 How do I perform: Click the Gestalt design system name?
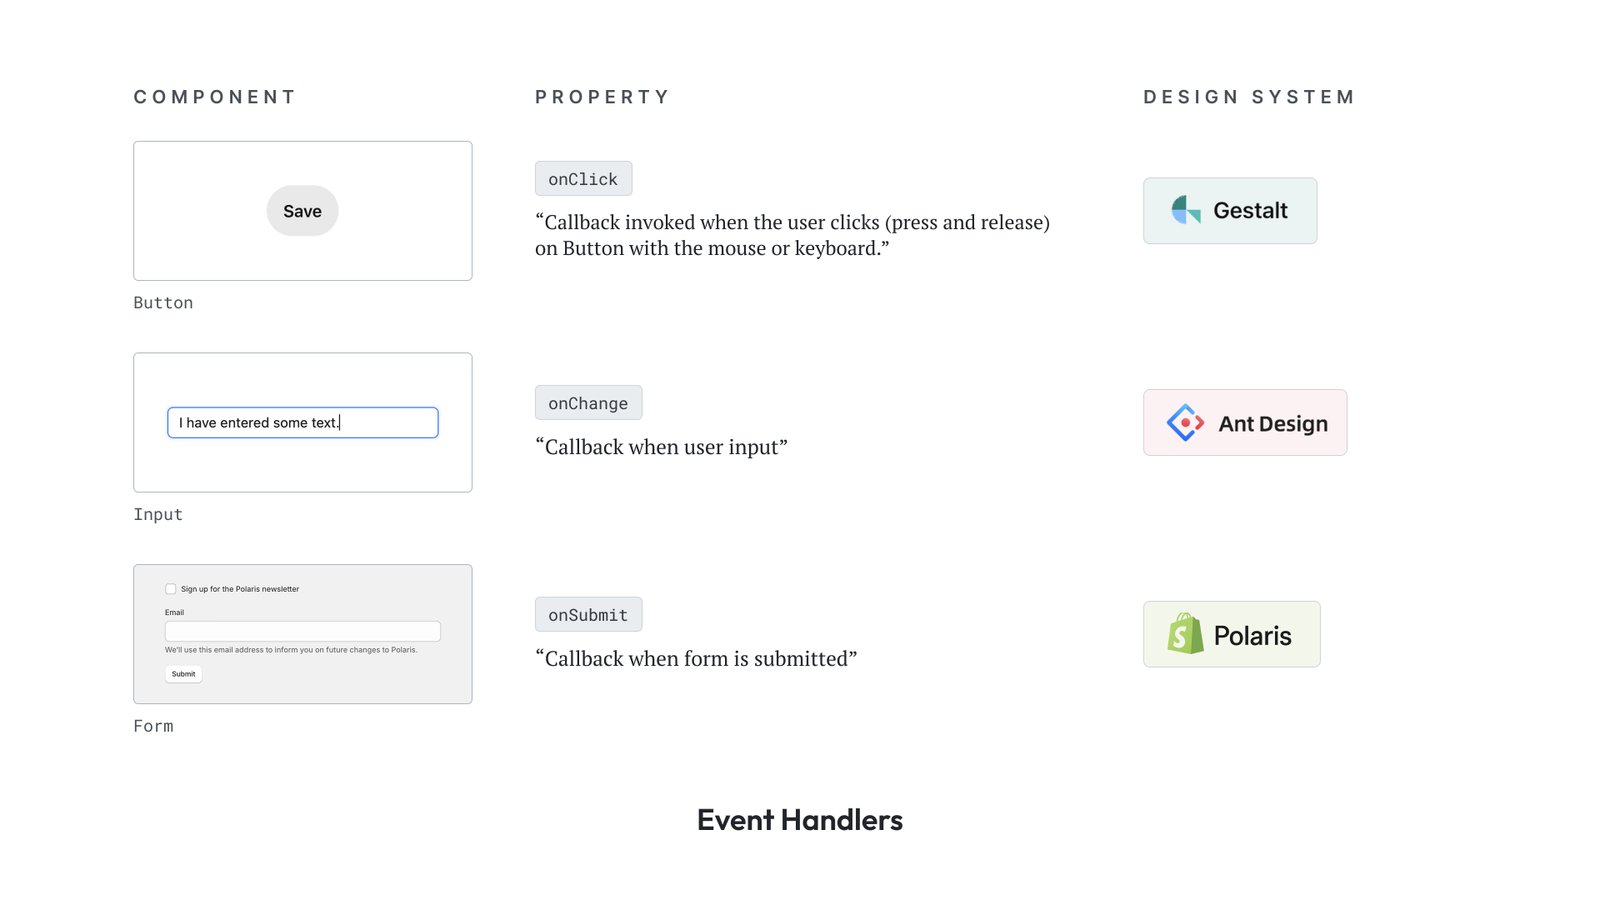(x=1250, y=211)
